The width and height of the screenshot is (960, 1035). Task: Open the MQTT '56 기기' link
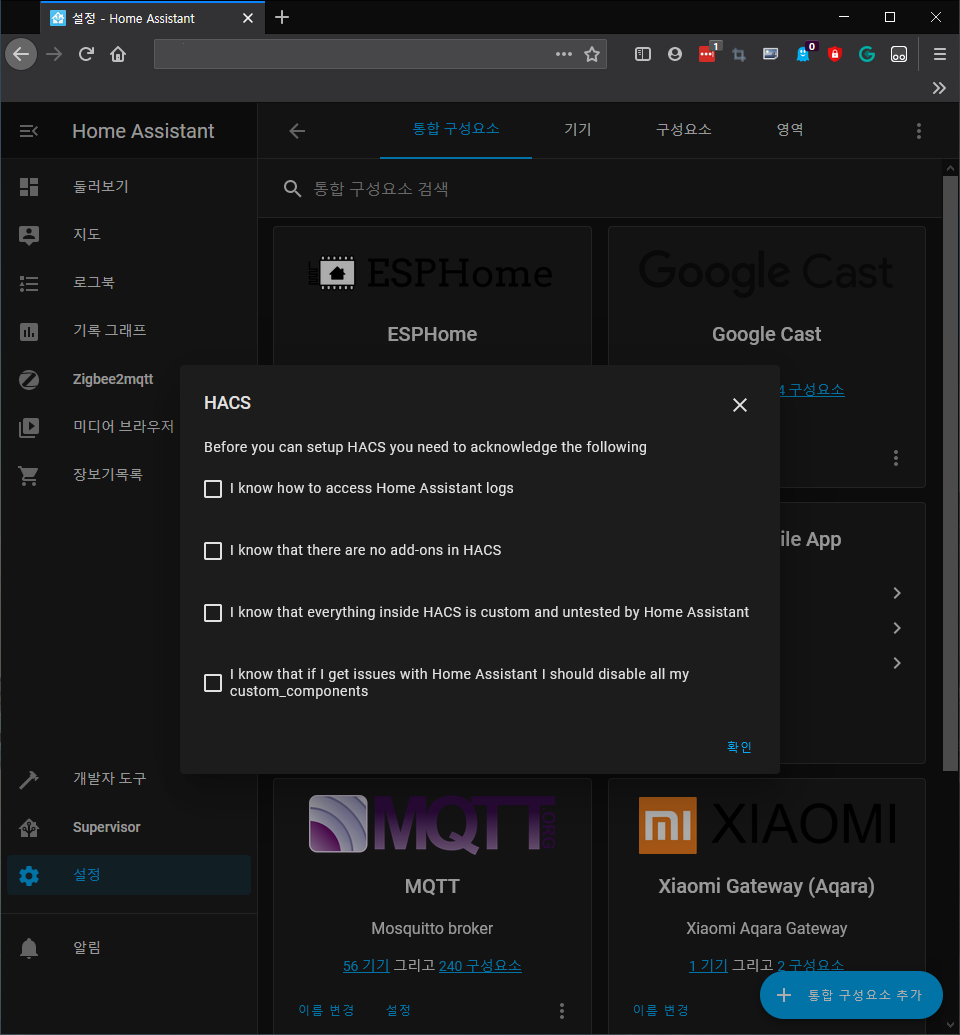pos(366,966)
